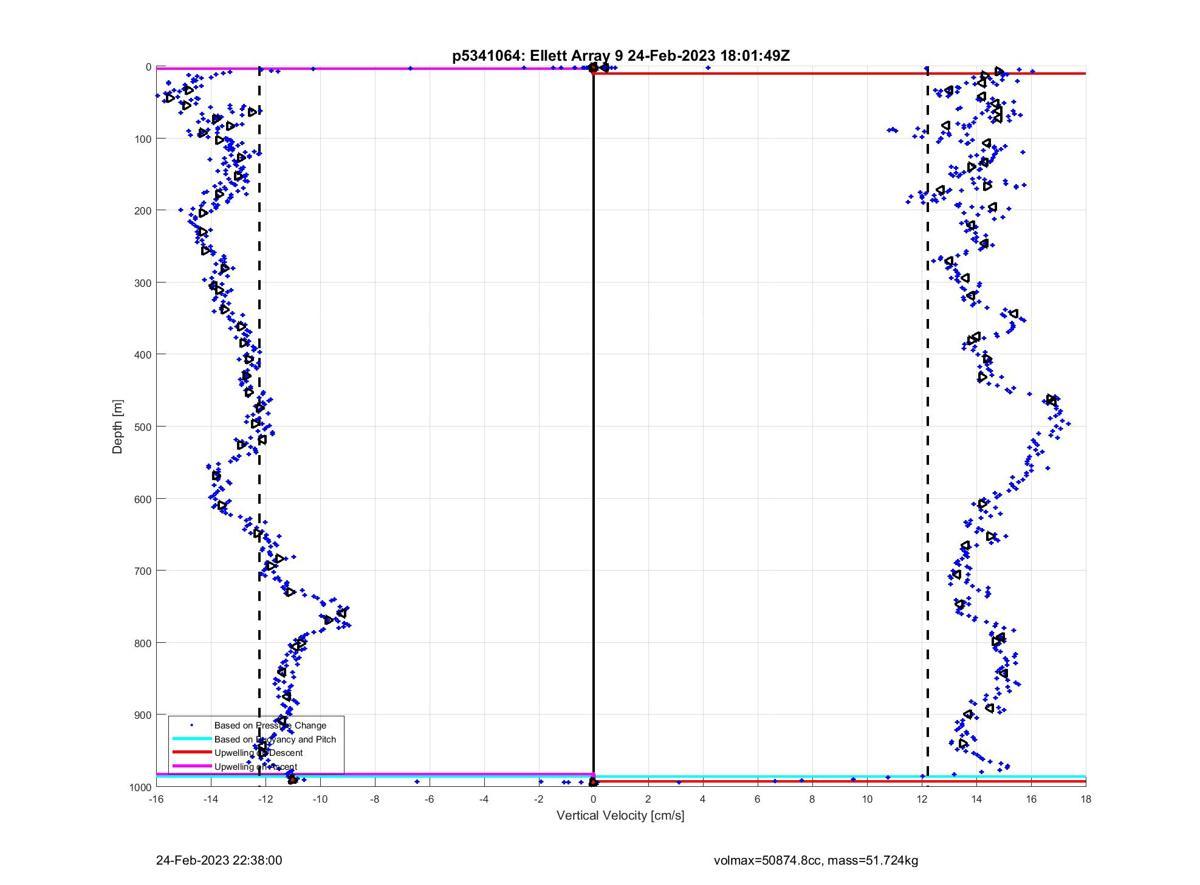Click the velocity axis tick label '18'
Screen dimensions: 1200x885
[1085, 799]
